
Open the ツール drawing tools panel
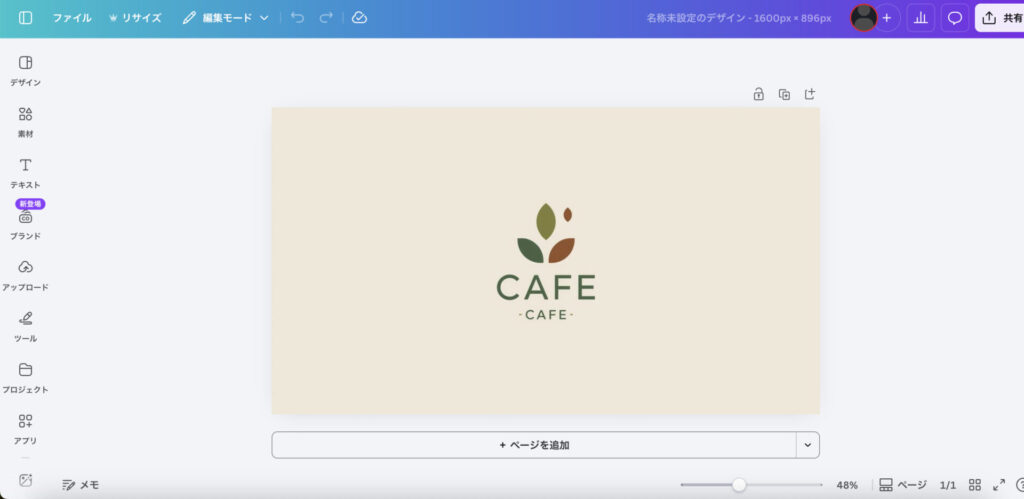click(x=26, y=324)
